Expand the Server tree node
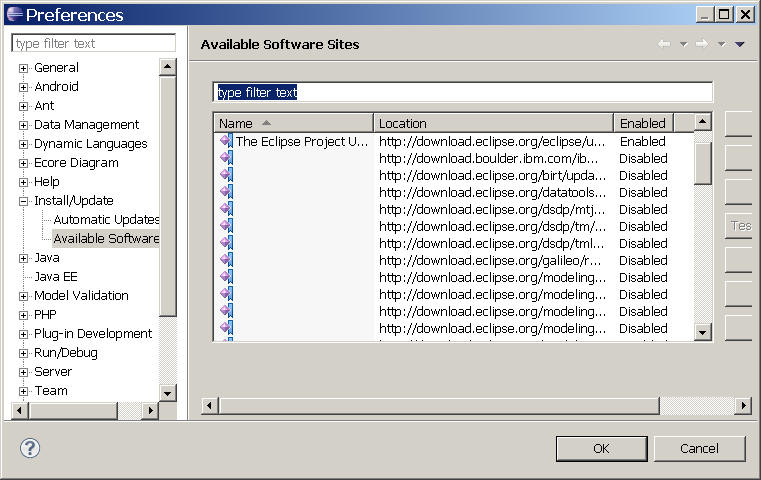Viewport: 761px width, 480px height. click(x=23, y=372)
